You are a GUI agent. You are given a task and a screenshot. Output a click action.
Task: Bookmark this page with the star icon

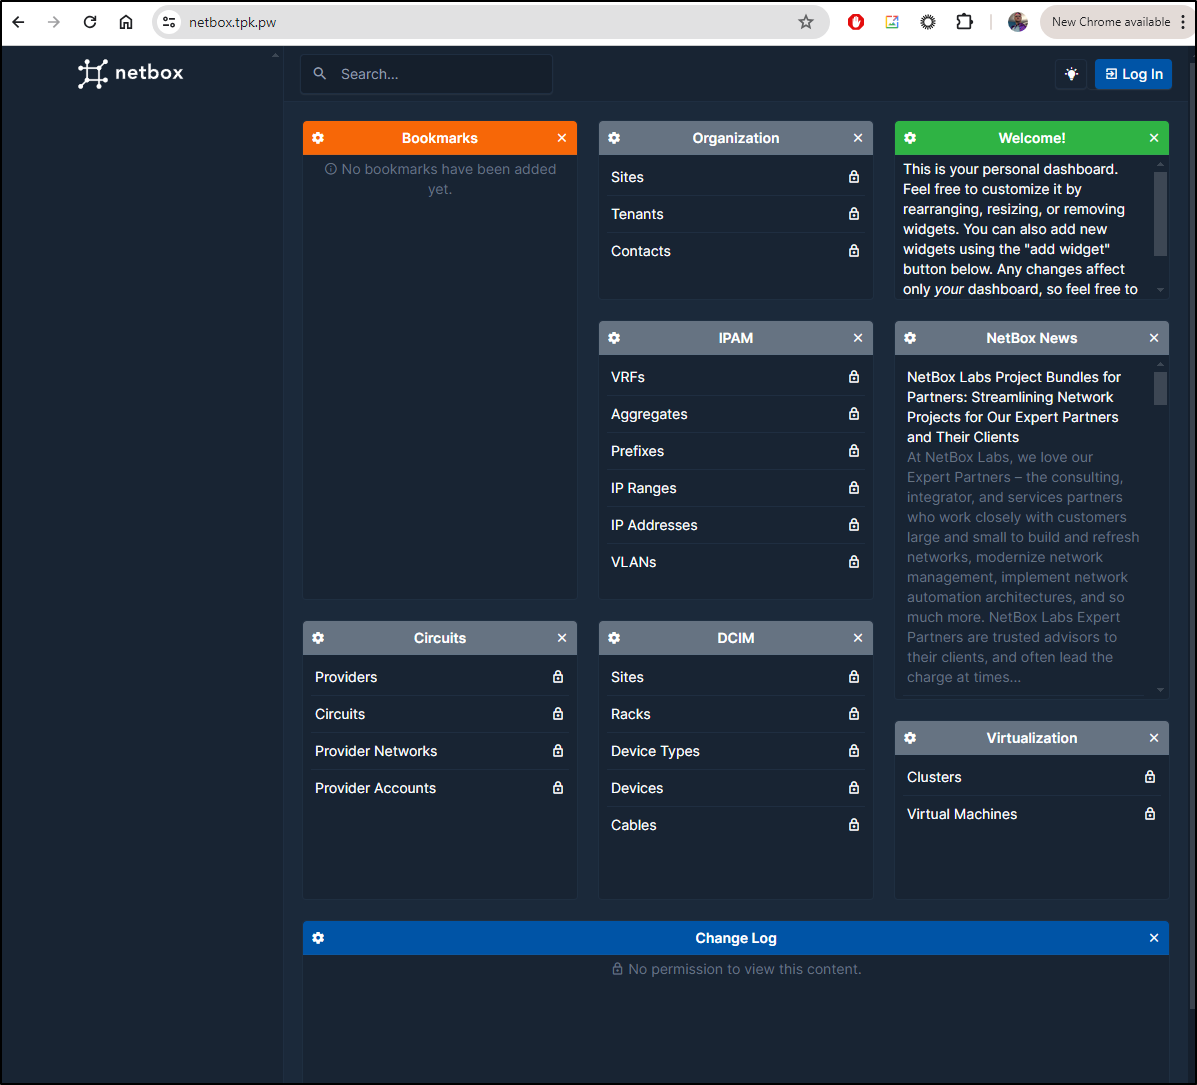coord(806,22)
